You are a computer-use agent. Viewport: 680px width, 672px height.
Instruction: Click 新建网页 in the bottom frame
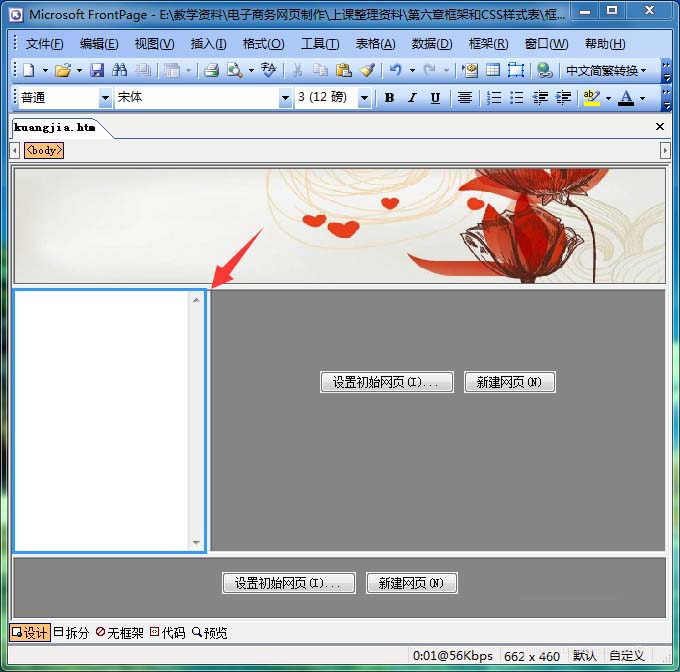[x=412, y=583]
